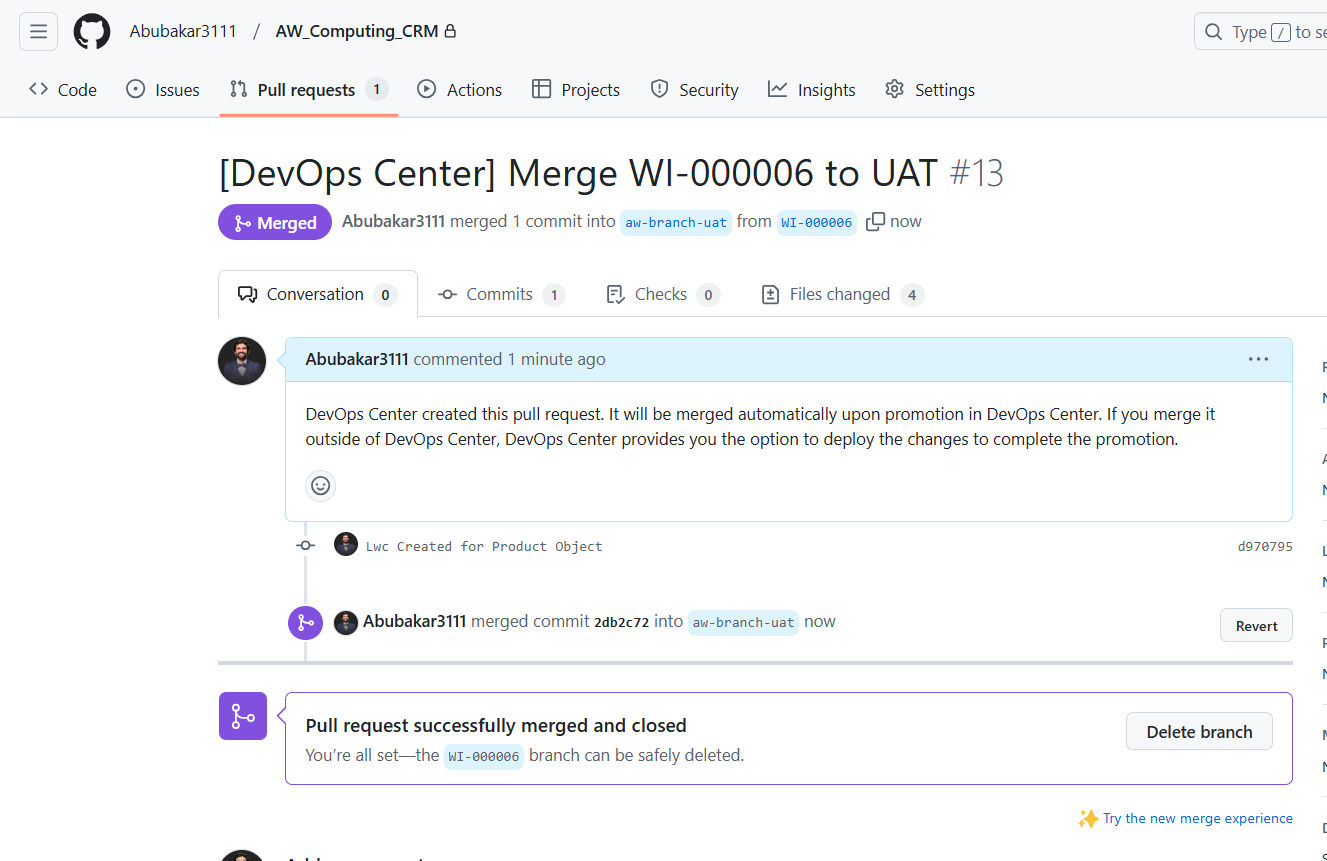Click the Actions tab play icon
Image resolution: width=1327 pixels, height=861 pixels.
tap(426, 89)
